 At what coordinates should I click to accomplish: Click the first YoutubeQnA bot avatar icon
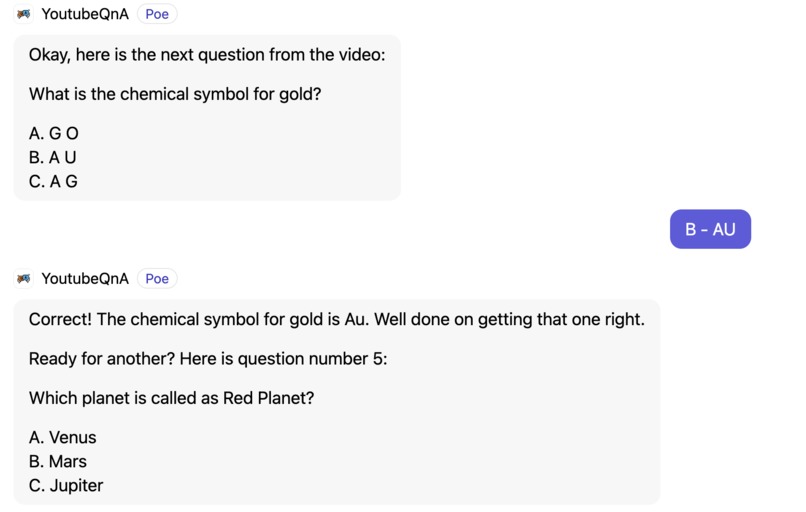[24, 14]
